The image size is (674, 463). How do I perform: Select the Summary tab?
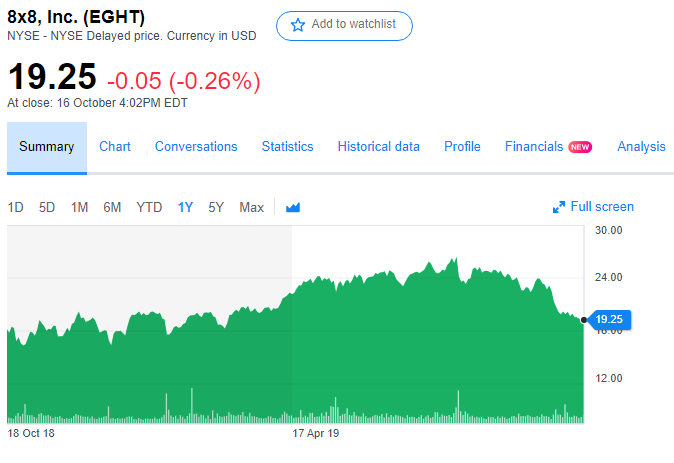pos(47,147)
